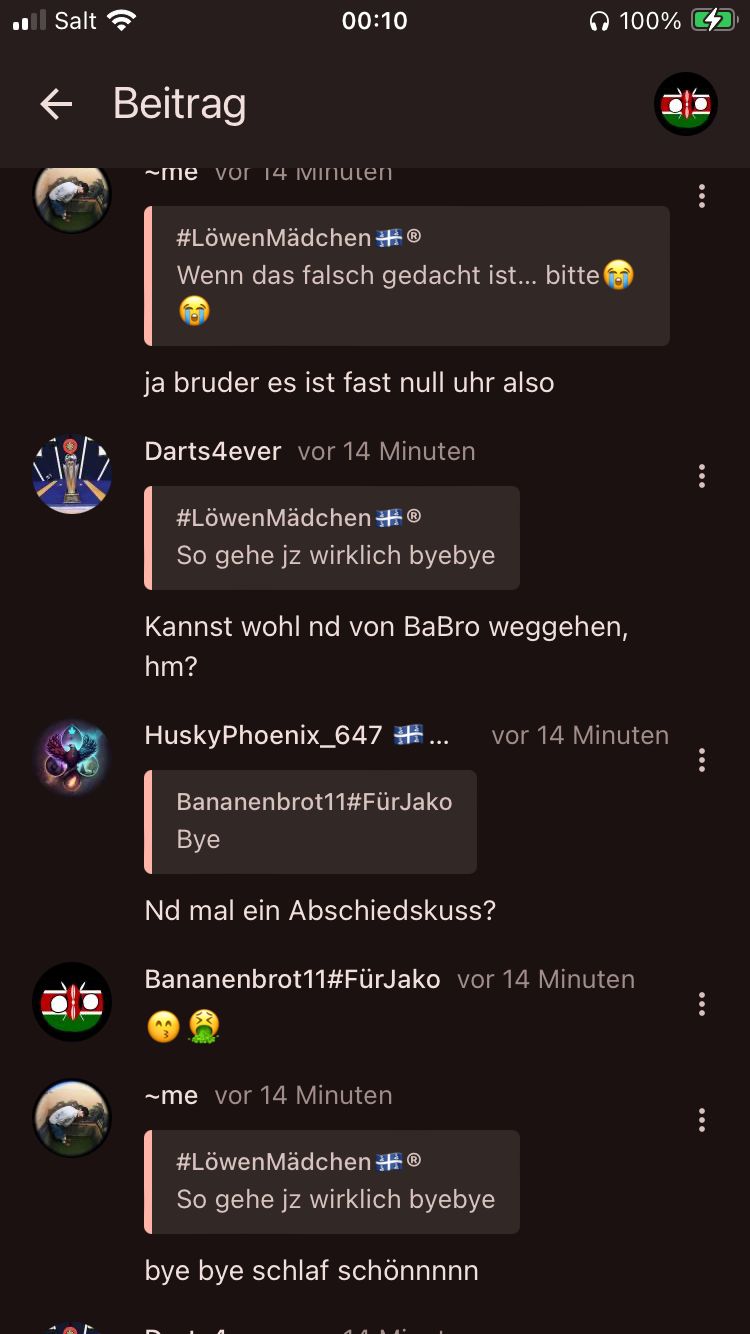750x1334 pixels.
Task: Jump to quoted 'Bye' message from Bananenbrot11
Action: (311, 821)
